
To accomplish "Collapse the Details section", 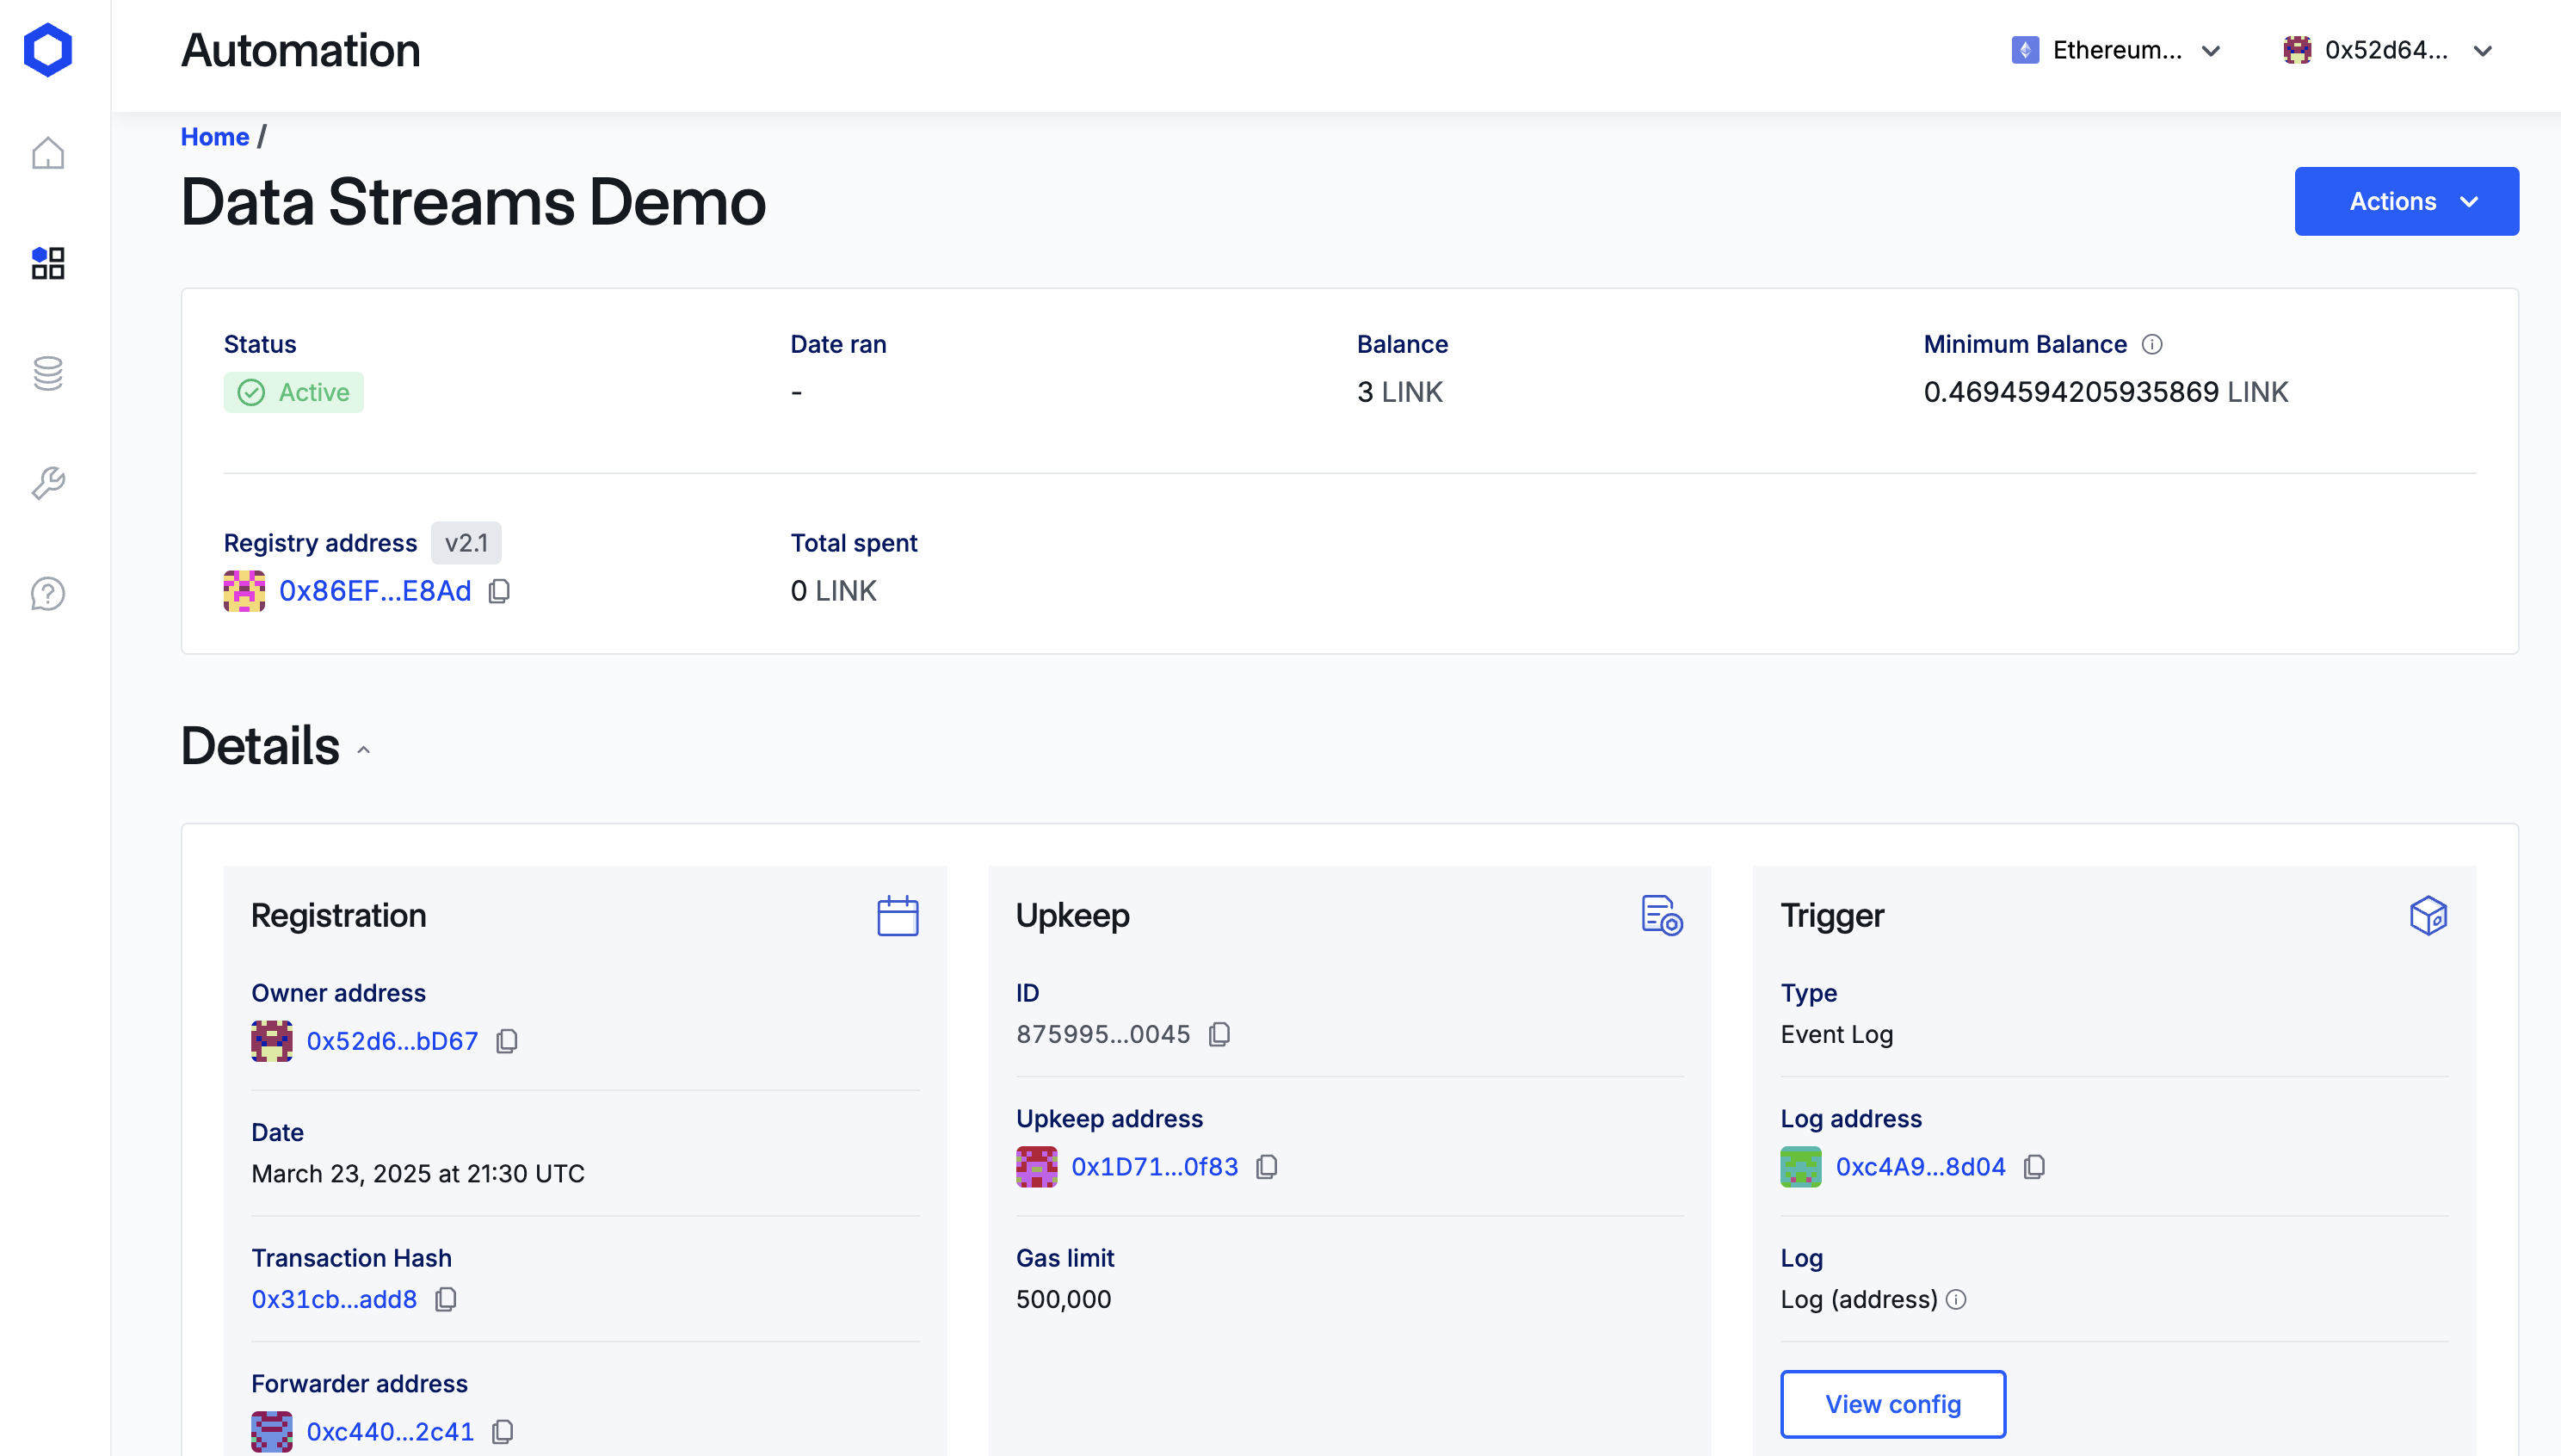I will point(364,749).
